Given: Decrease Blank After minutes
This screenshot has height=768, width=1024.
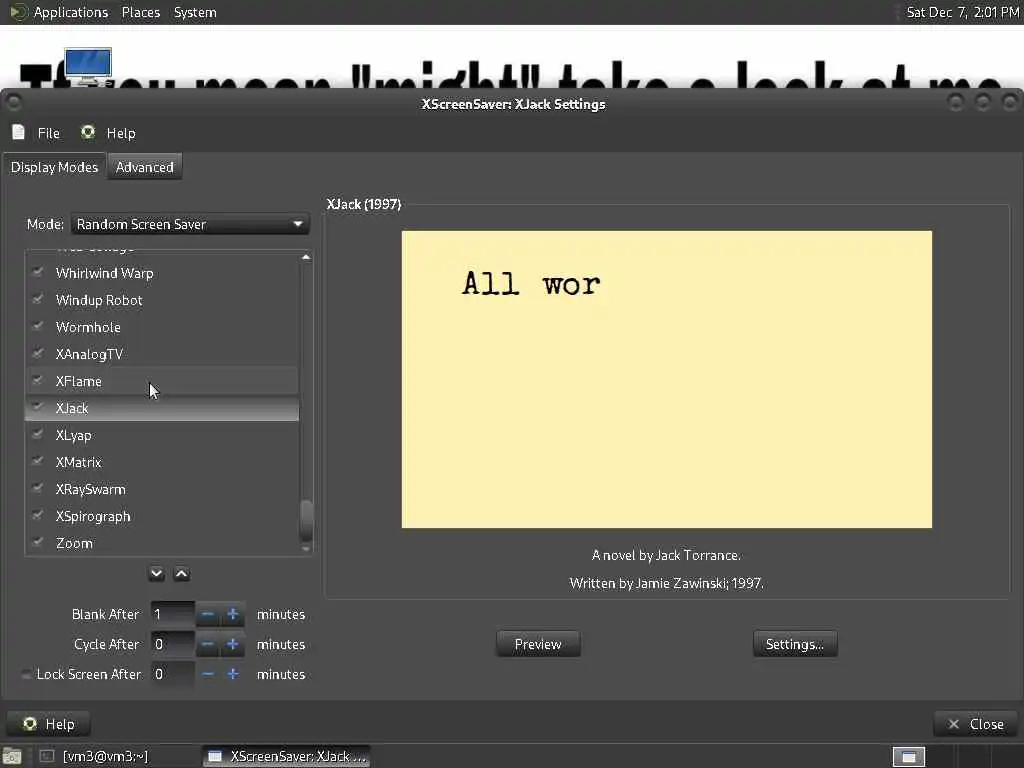Looking at the screenshot, I should (208, 614).
